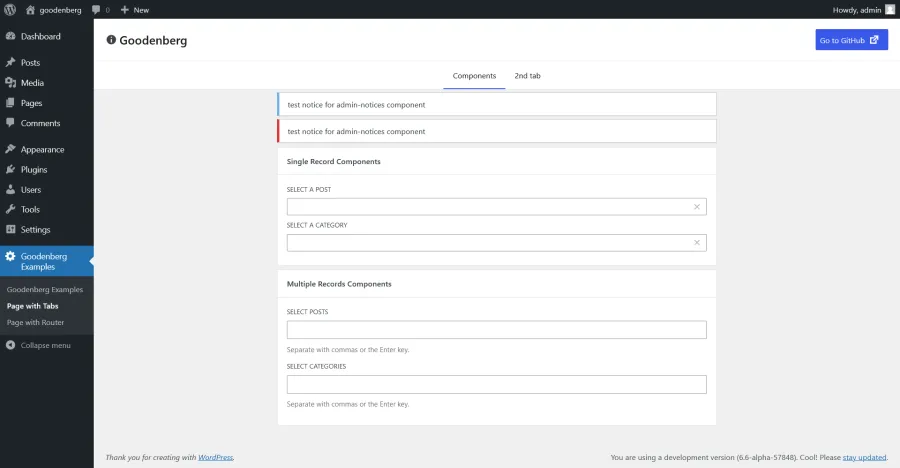Focus the Select Posts token field

coord(496,330)
